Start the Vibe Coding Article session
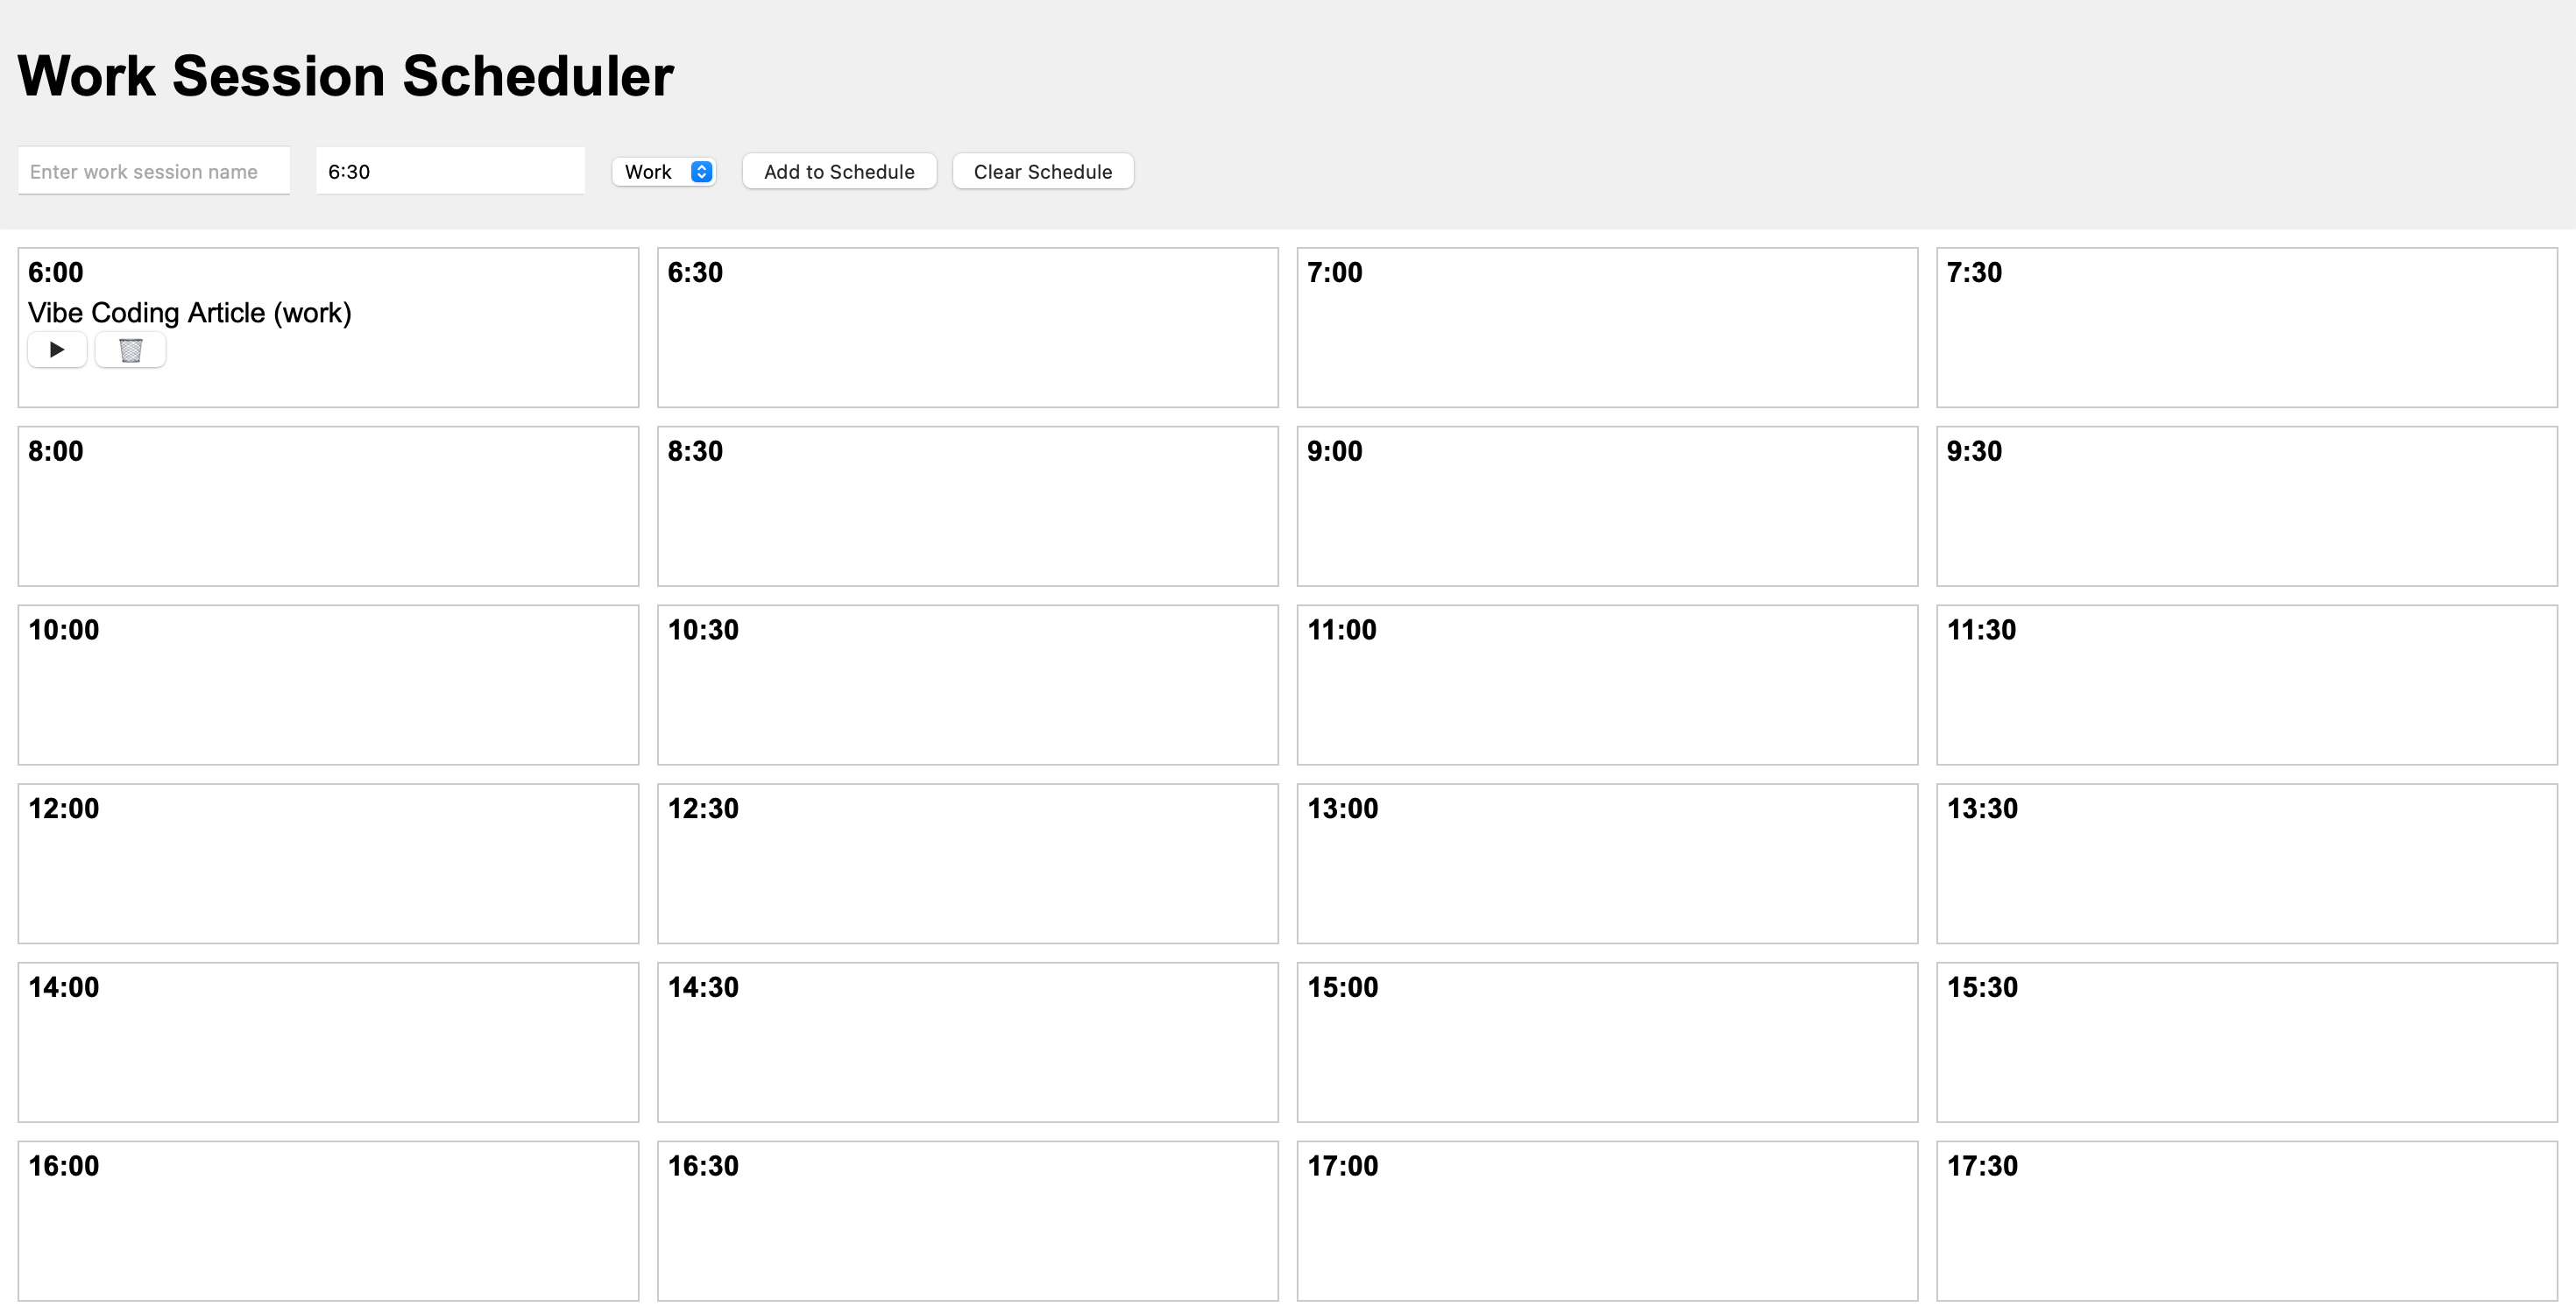The width and height of the screenshot is (2576, 1314). click(57, 350)
